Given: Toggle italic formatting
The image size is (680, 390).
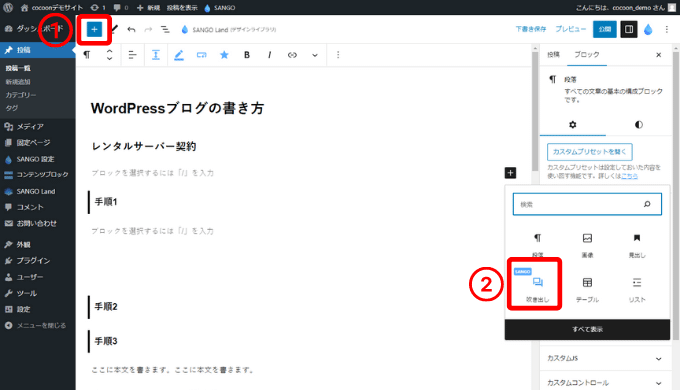Looking at the screenshot, I should coord(269,55).
